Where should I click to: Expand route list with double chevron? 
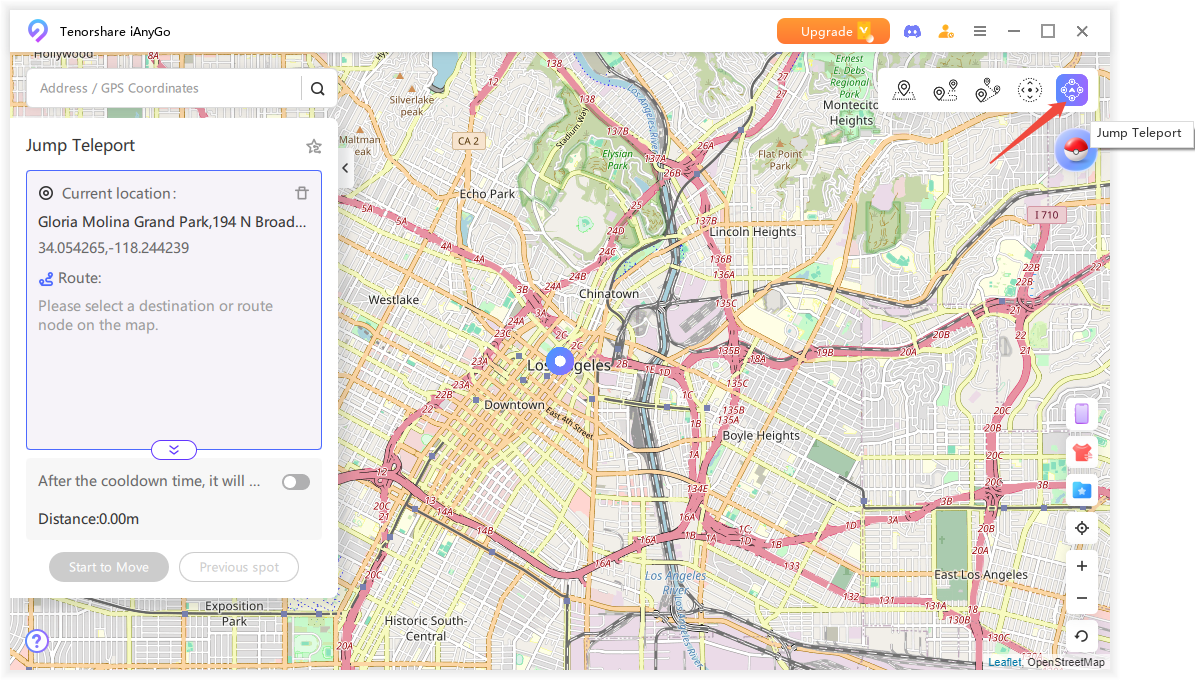(x=174, y=450)
